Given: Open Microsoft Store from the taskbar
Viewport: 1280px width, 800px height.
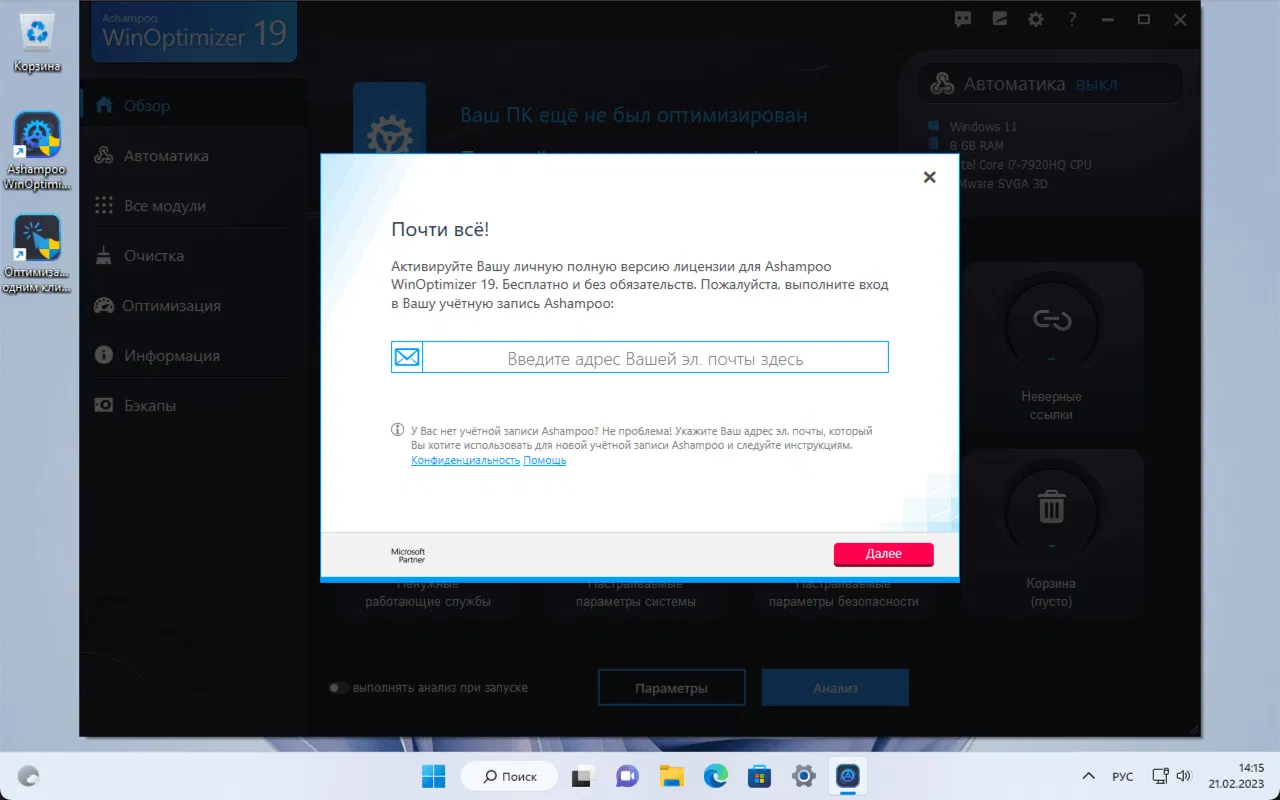Looking at the screenshot, I should (759, 776).
